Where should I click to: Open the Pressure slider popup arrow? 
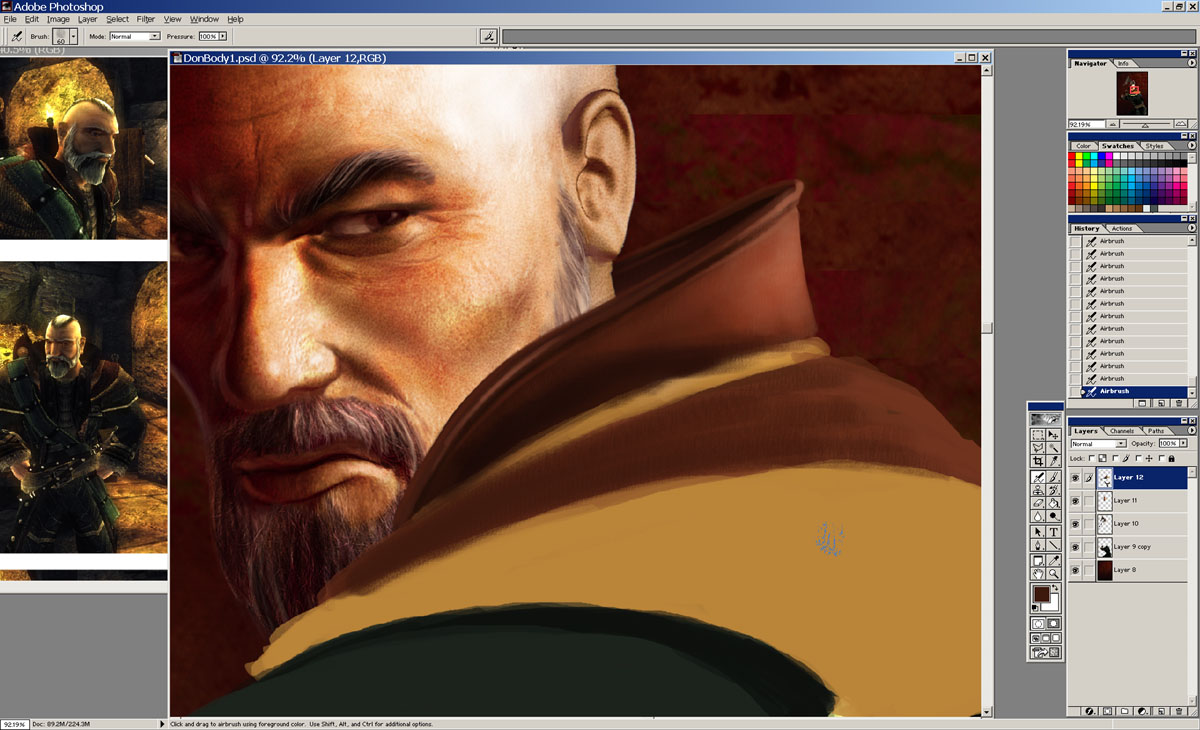222,36
